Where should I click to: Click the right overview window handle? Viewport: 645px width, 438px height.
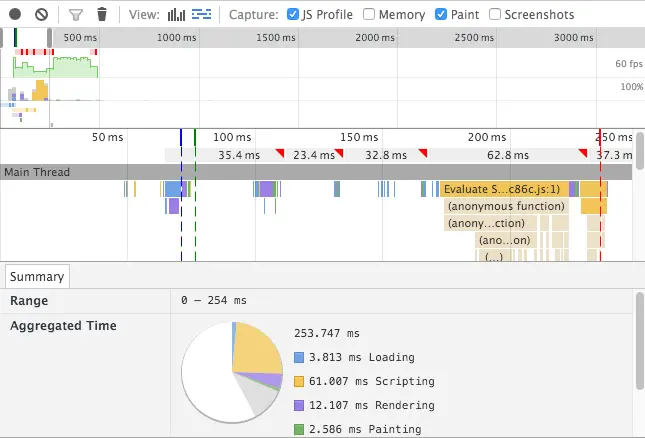coord(49,38)
